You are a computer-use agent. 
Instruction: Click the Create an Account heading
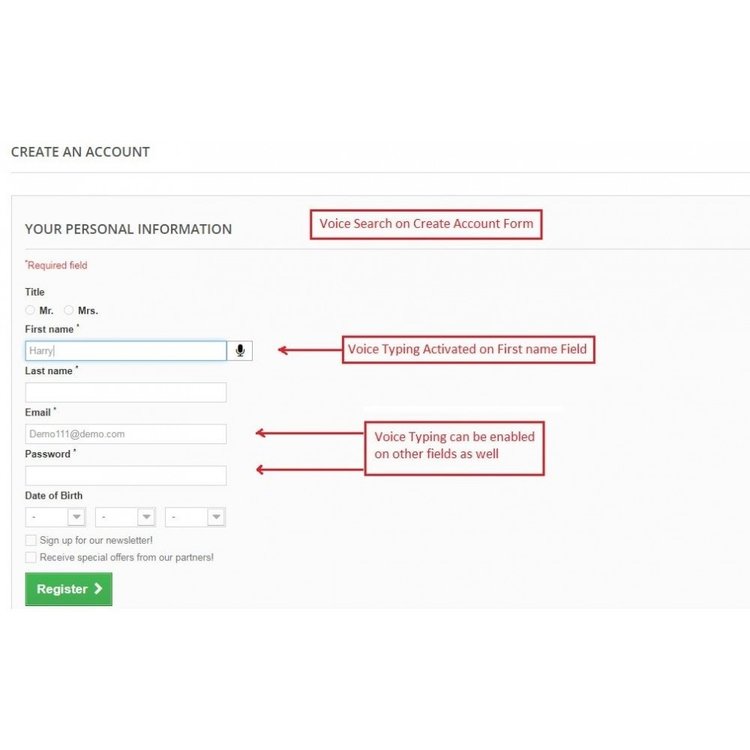pos(80,152)
